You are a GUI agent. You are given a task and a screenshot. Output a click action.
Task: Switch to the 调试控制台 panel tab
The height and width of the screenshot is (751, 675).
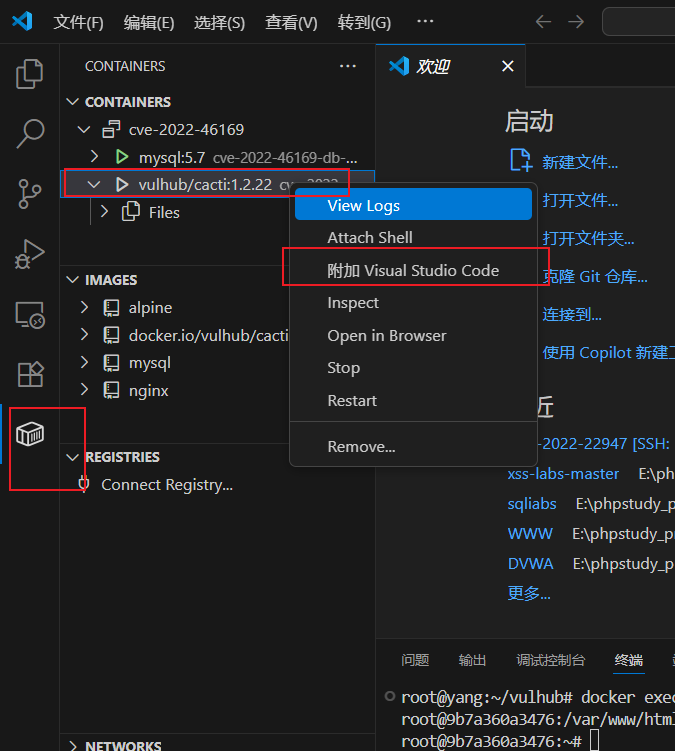(550, 660)
